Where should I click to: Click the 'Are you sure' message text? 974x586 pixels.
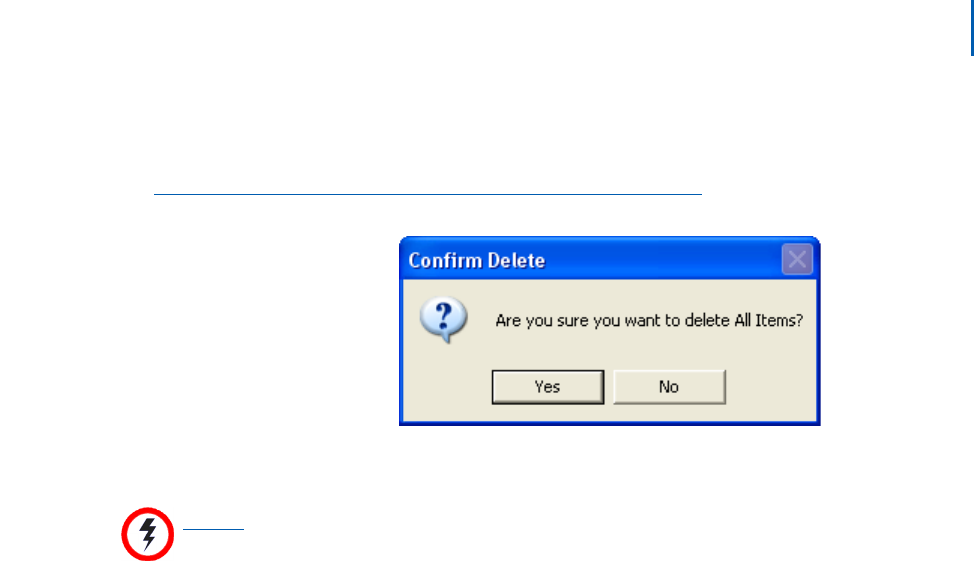[649, 321]
